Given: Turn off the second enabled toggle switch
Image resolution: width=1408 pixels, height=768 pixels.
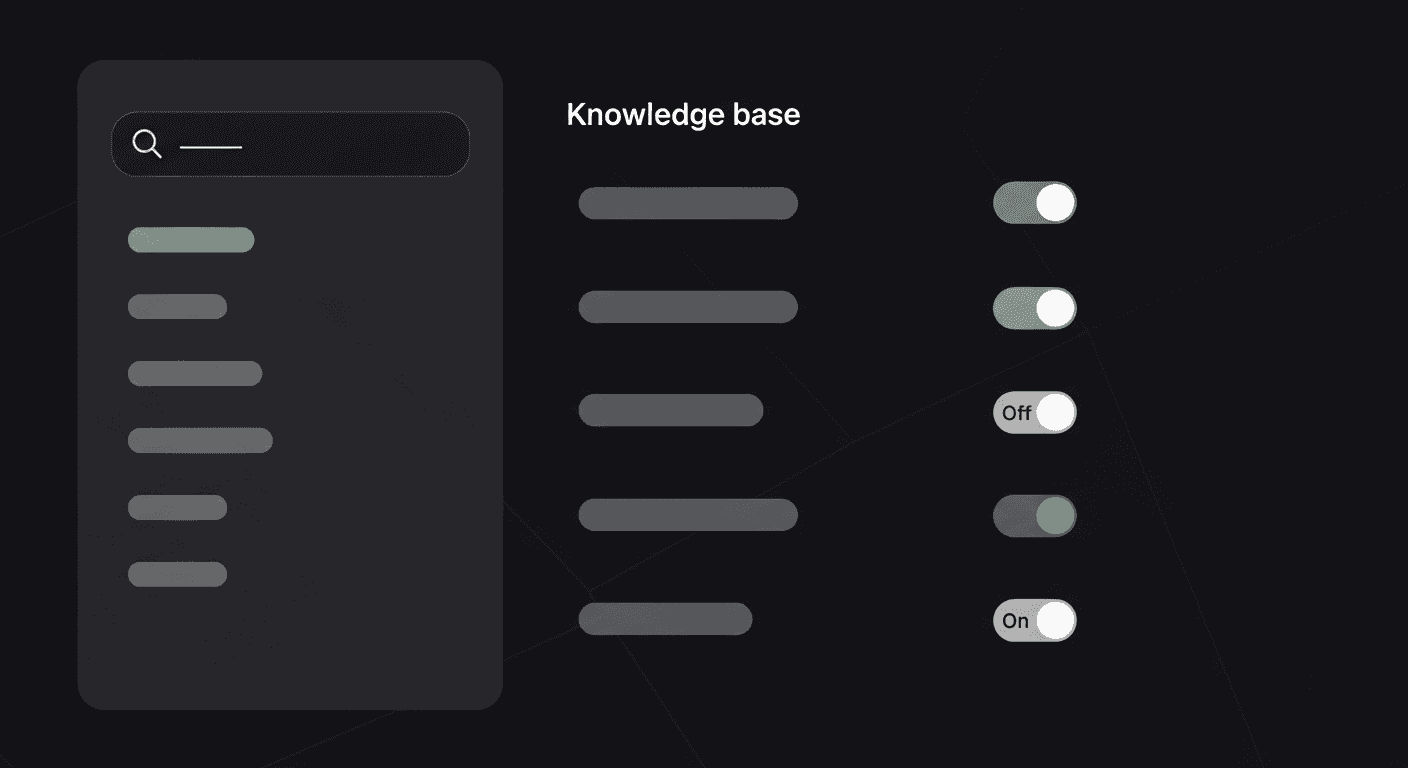Looking at the screenshot, I should click(1034, 308).
